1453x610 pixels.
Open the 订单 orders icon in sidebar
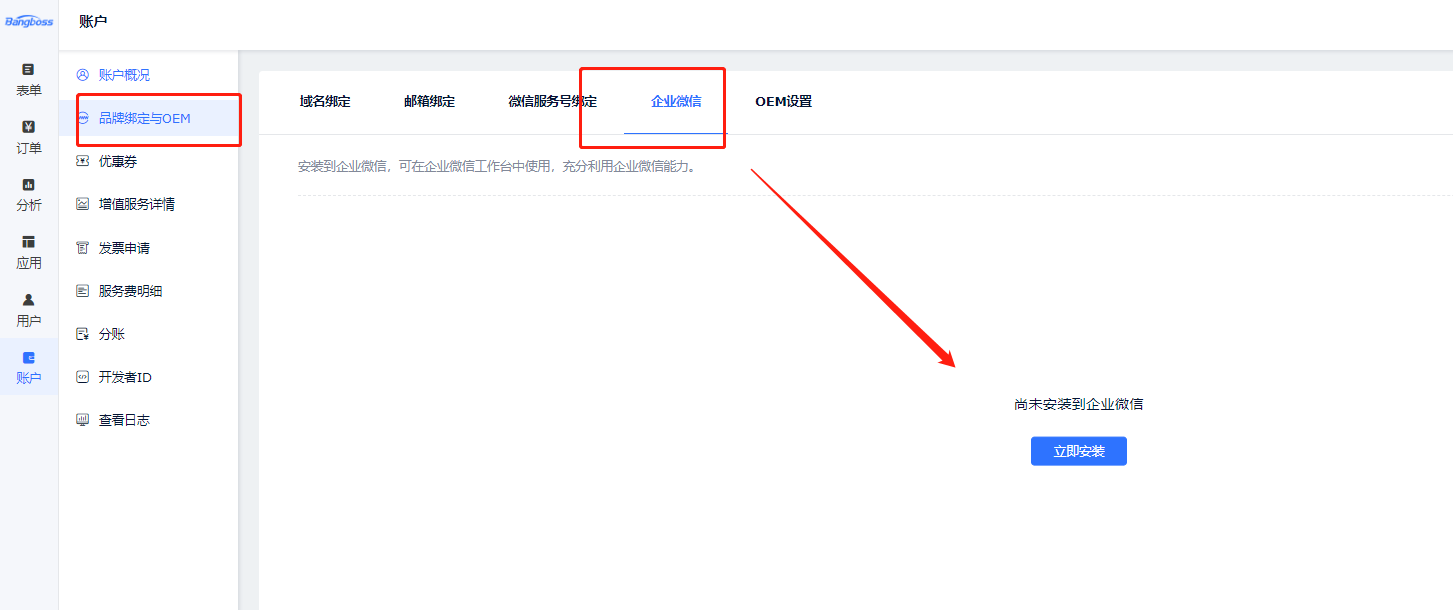click(x=28, y=127)
